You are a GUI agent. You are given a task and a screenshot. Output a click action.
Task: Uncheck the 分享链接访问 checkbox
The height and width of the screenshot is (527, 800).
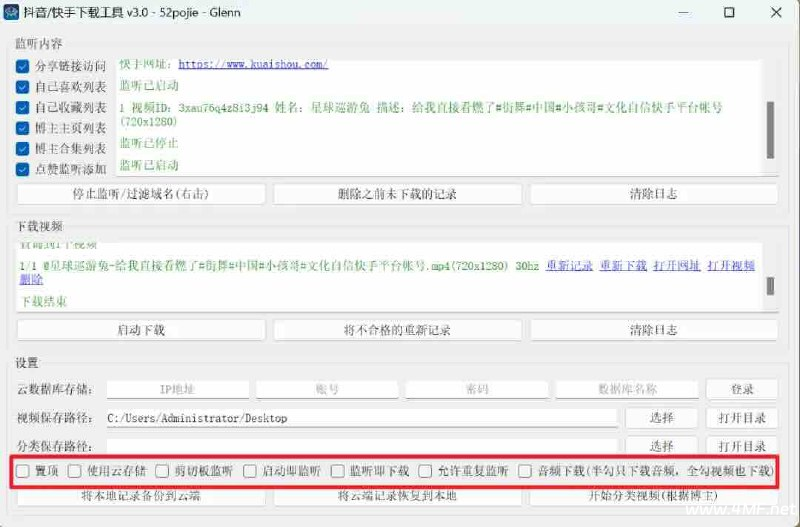pos(23,67)
